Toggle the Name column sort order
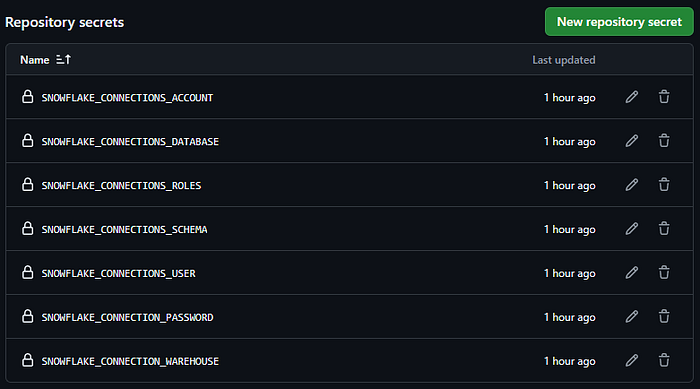The width and height of the screenshot is (700, 389). coord(45,60)
